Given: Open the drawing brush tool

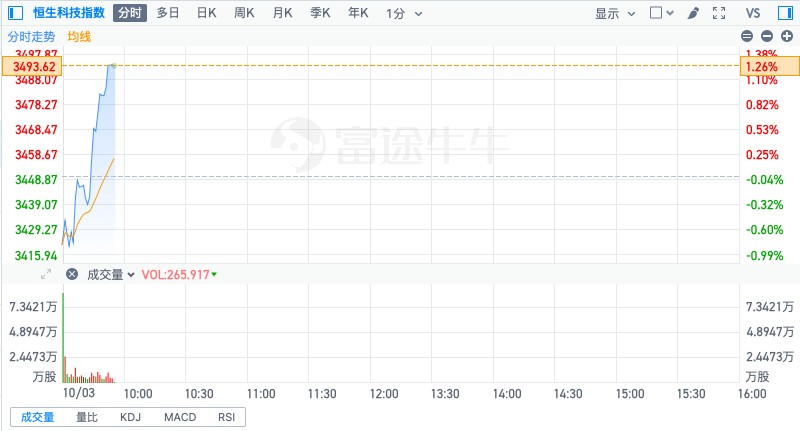Looking at the screenshot, I should coord(694,13).
